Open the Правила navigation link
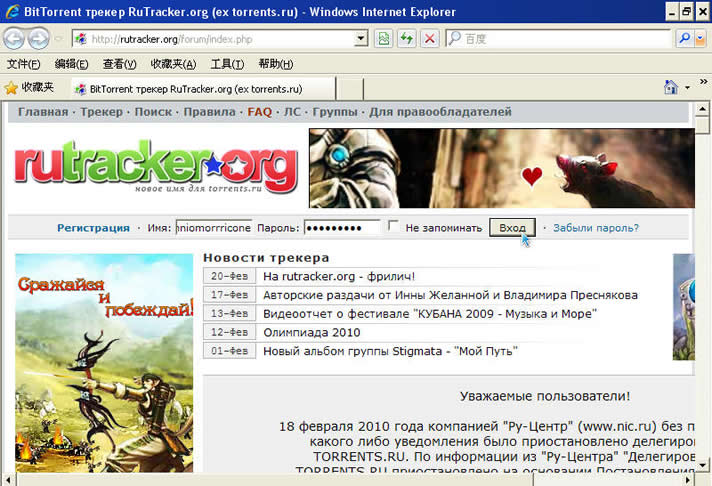Image resolution: width=712 pixels, height=486 pixels. [x=209, y=112]
